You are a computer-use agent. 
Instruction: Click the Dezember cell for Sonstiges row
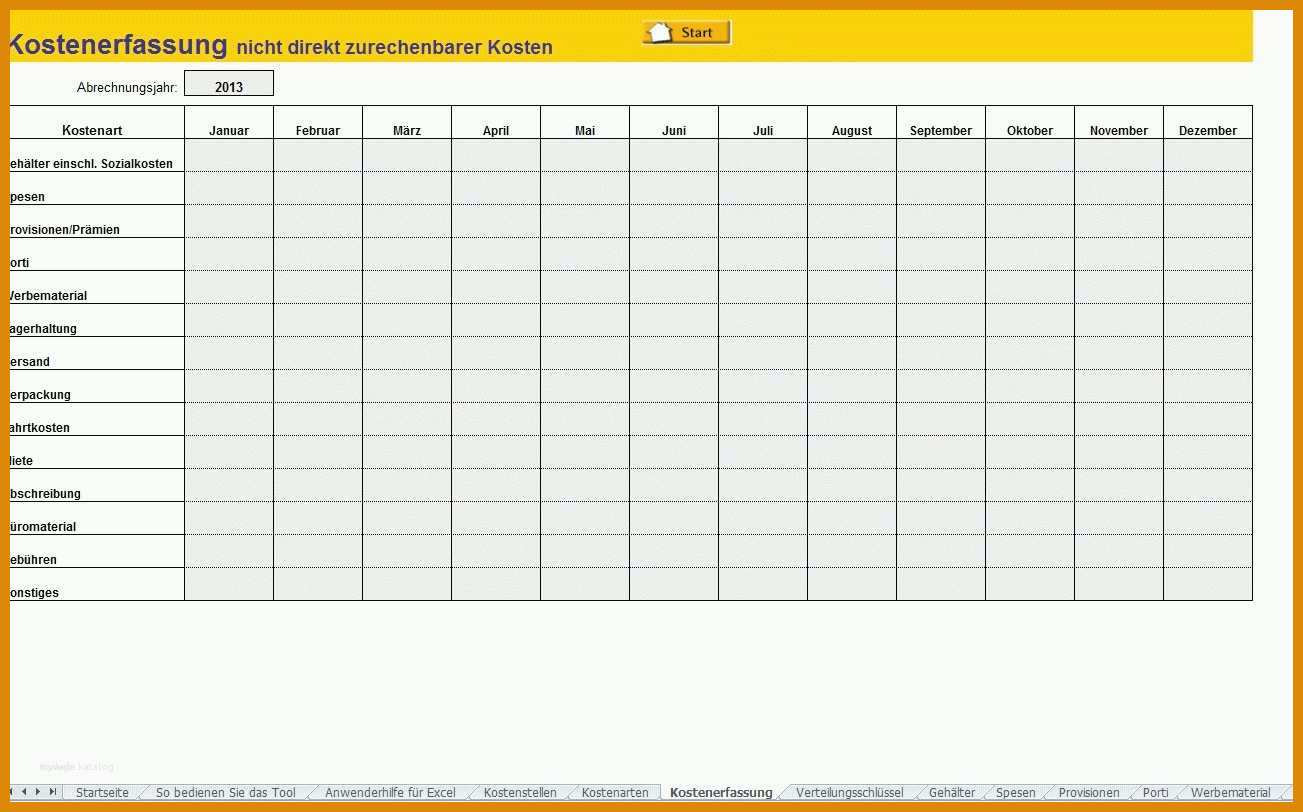[x=1208, y=584]
